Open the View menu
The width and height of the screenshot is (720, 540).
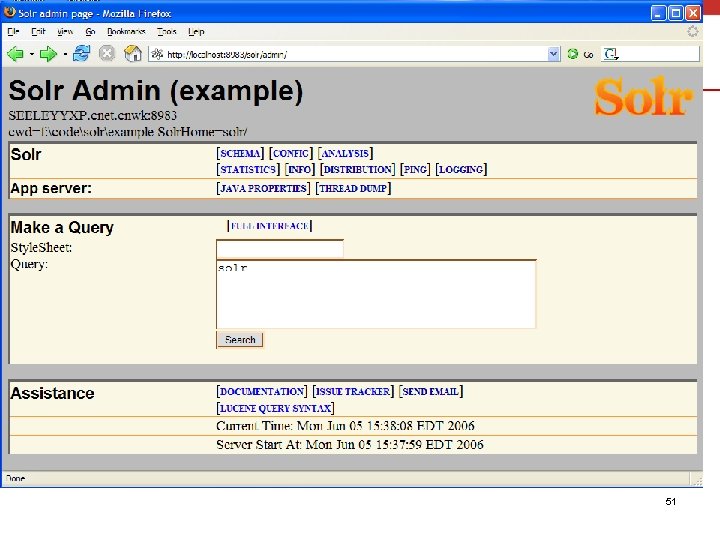(x=65, y=32)
